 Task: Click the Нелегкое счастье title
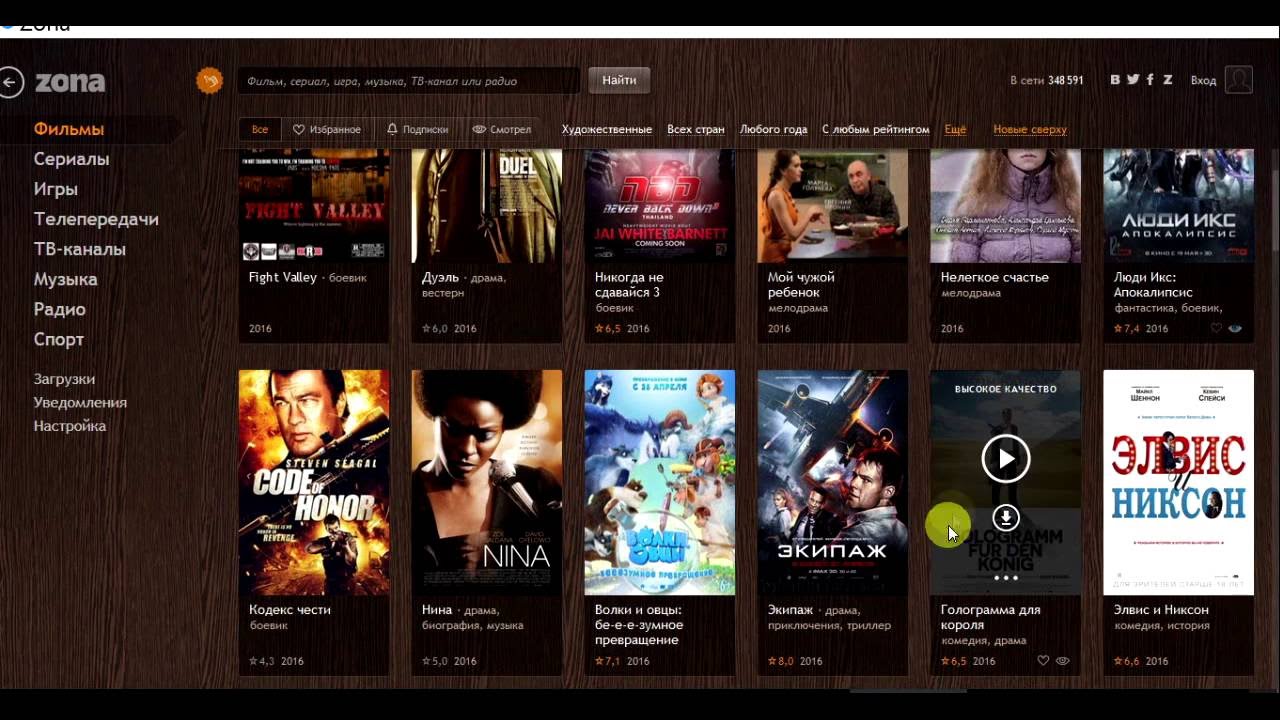tap(995, 277)
